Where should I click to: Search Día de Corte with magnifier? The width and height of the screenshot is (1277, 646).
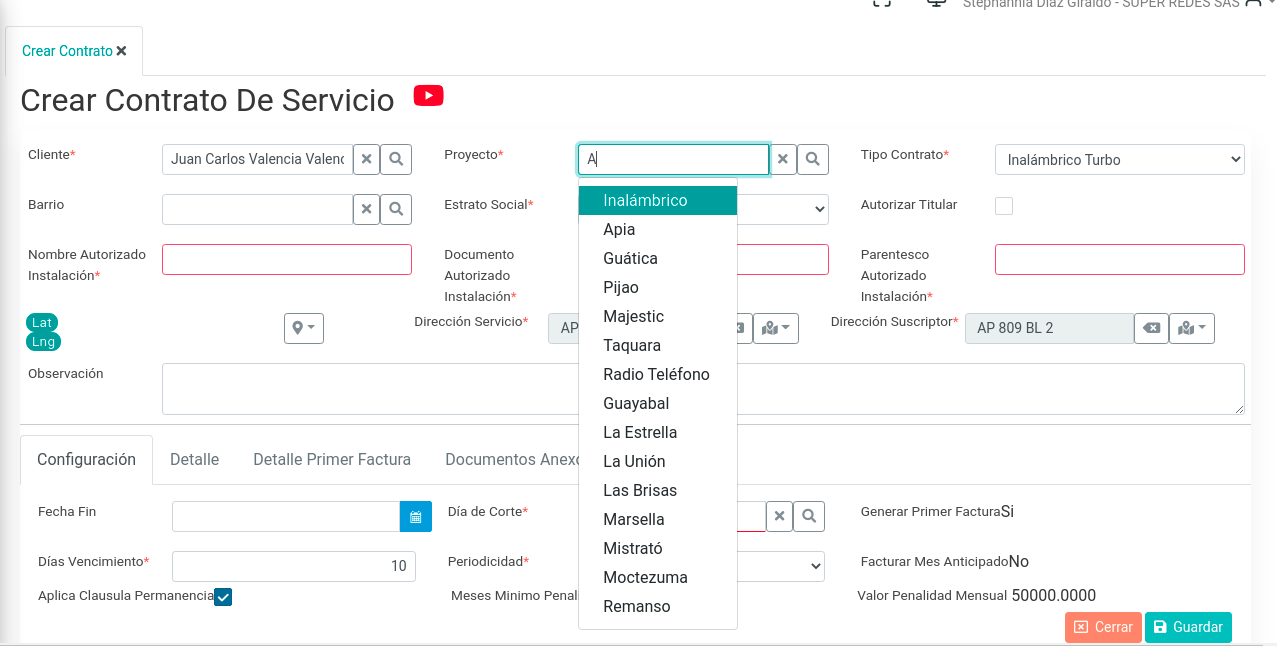tap(809, 516)
